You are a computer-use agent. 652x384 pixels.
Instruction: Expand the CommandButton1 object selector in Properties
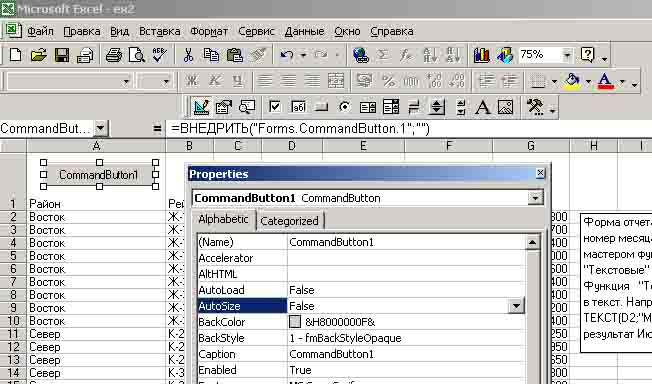click(536, 198)
